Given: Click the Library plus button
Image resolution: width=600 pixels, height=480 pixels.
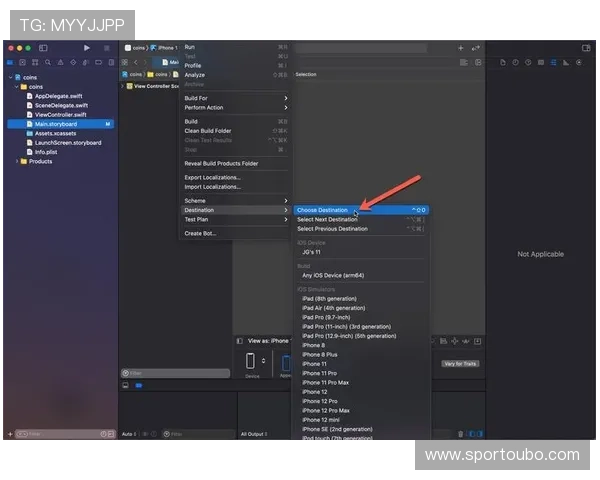Looking at the screenshot, I should coord(460,47).
